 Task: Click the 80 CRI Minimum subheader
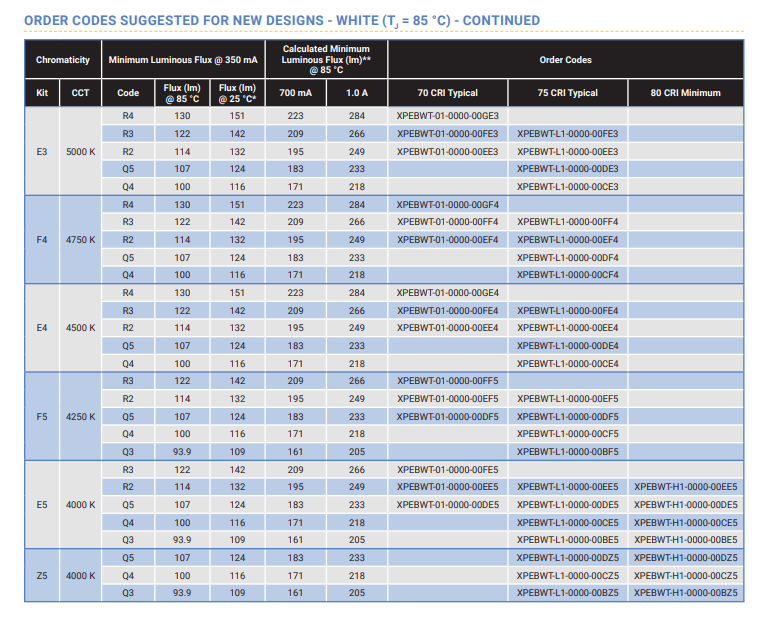(x=686, y=93)
